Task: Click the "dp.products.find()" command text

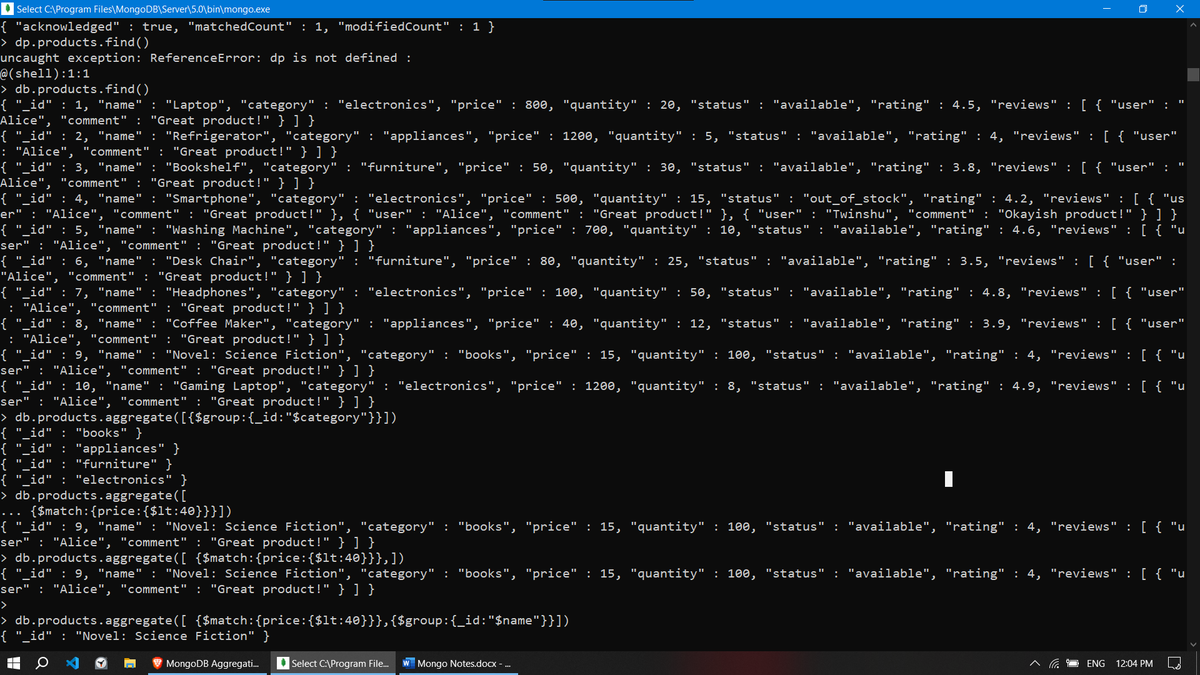Action: click(82, 42)
